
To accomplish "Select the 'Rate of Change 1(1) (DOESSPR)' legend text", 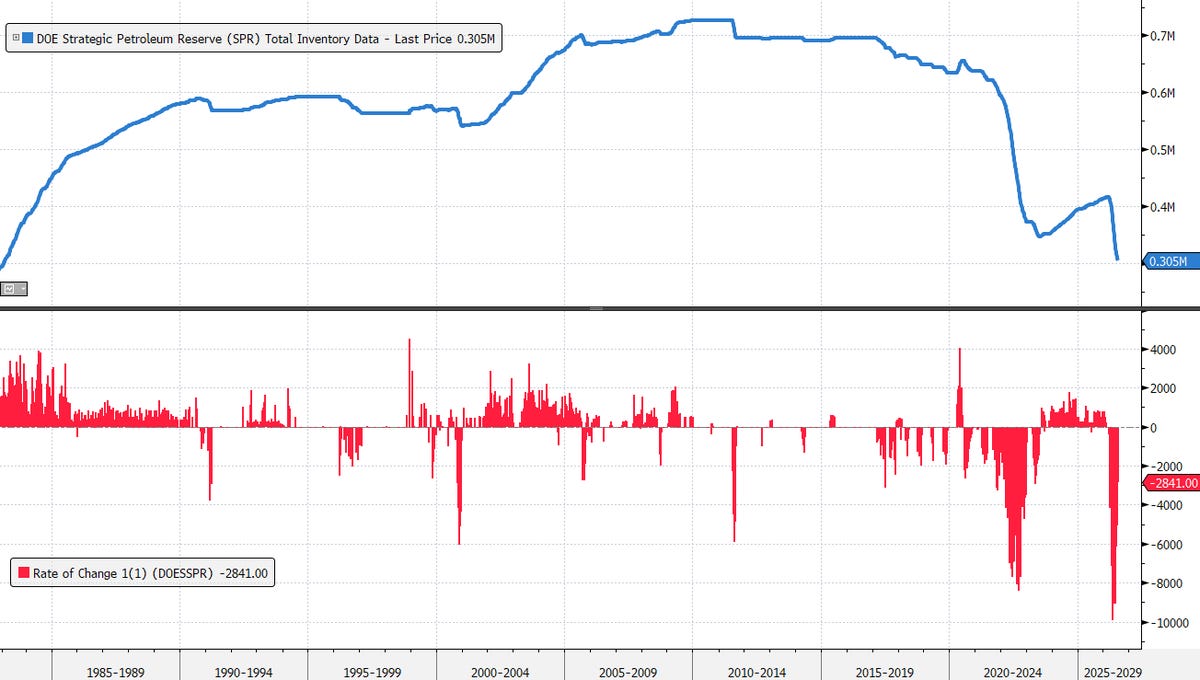I will pyautogui.click(x=124, y=573).
